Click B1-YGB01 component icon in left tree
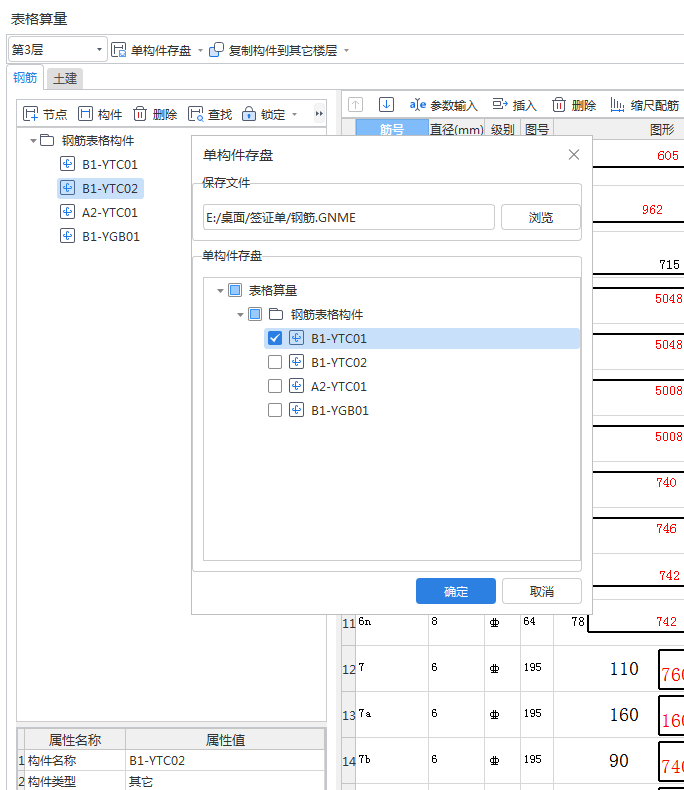This screenshot has height=790, width=684. coord(67,236)
